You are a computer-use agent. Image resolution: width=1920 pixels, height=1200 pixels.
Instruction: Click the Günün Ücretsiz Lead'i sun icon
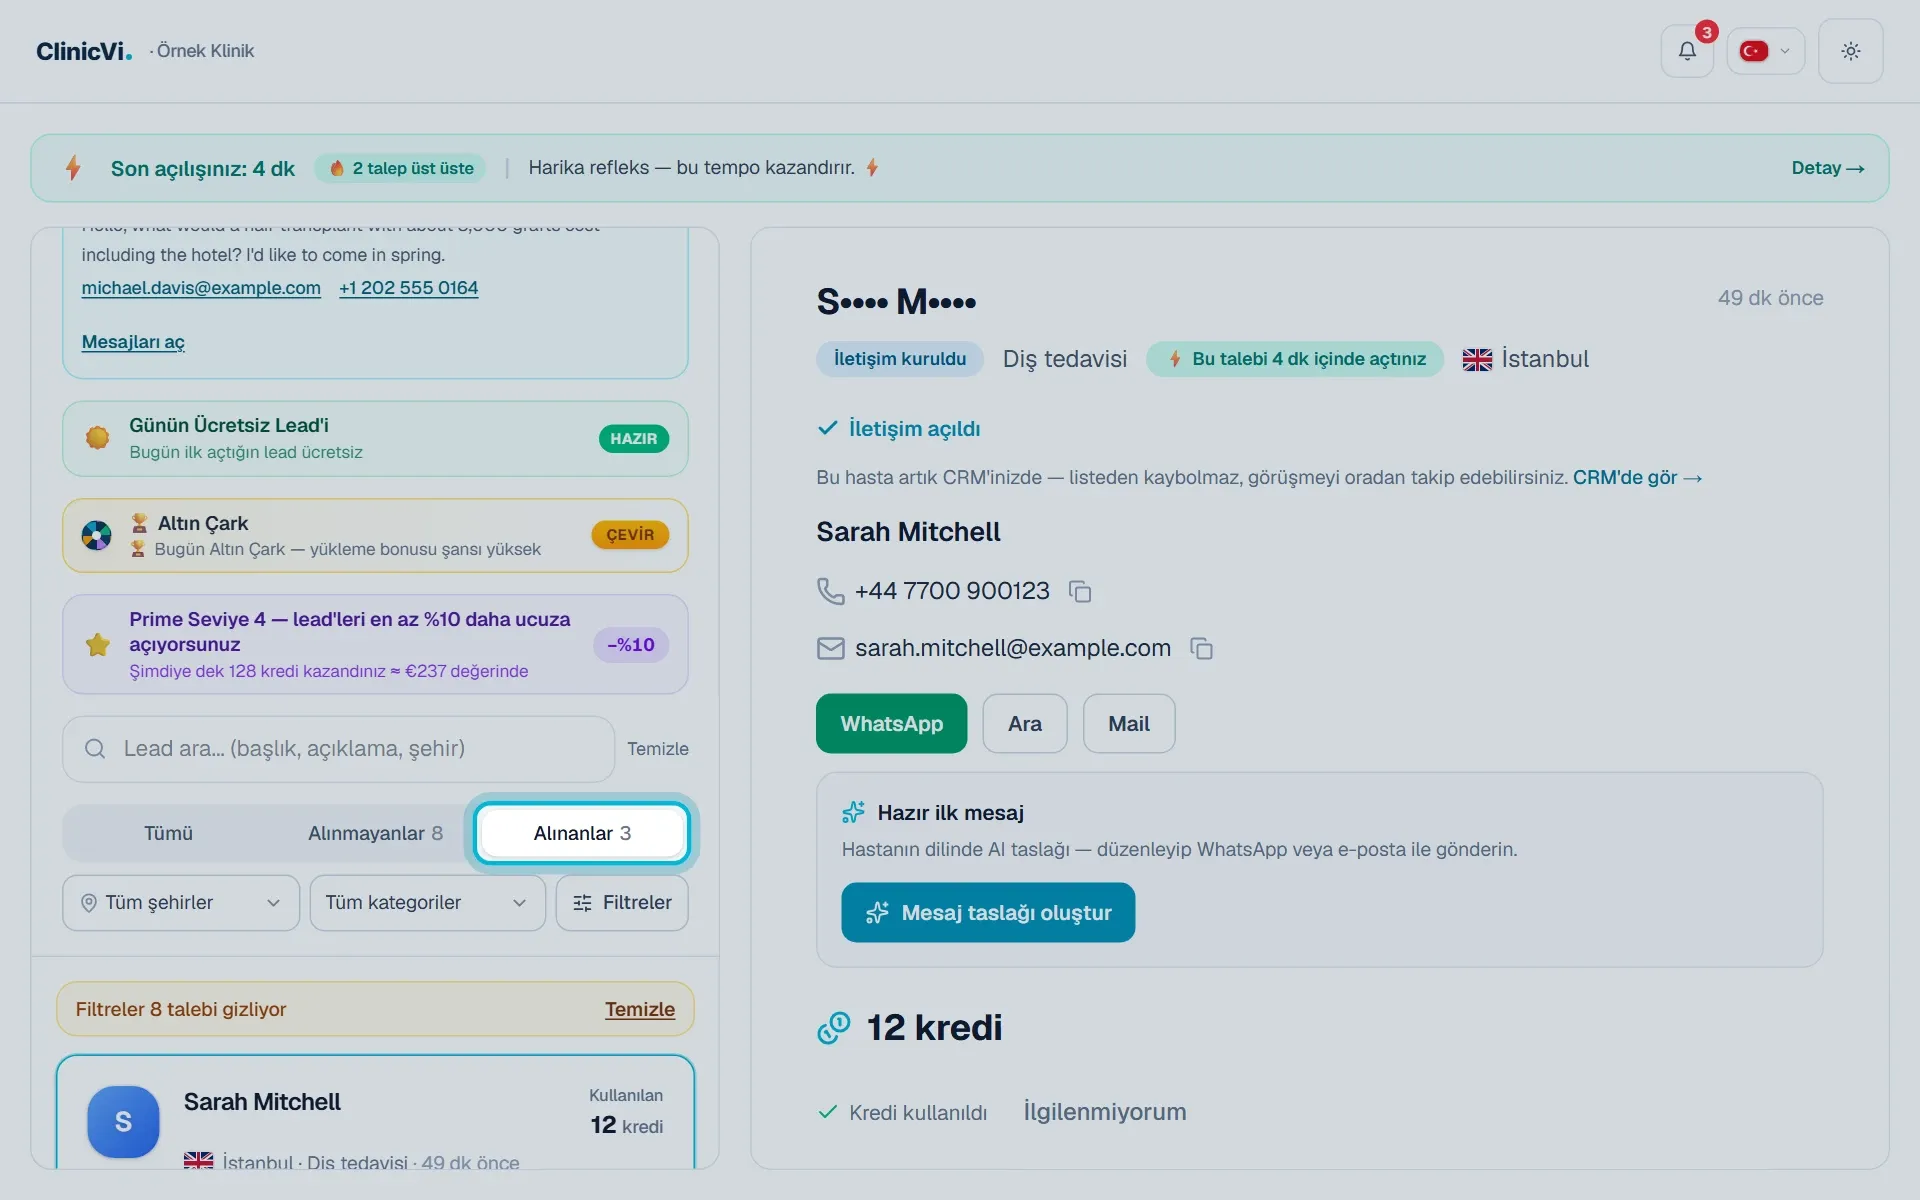[x=97, y=438]
